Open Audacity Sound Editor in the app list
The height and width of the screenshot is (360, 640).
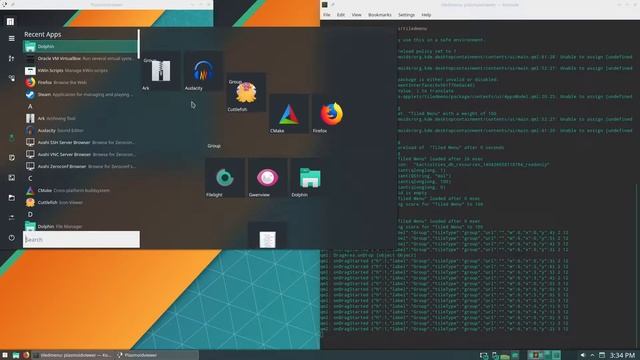coord(80,130)
